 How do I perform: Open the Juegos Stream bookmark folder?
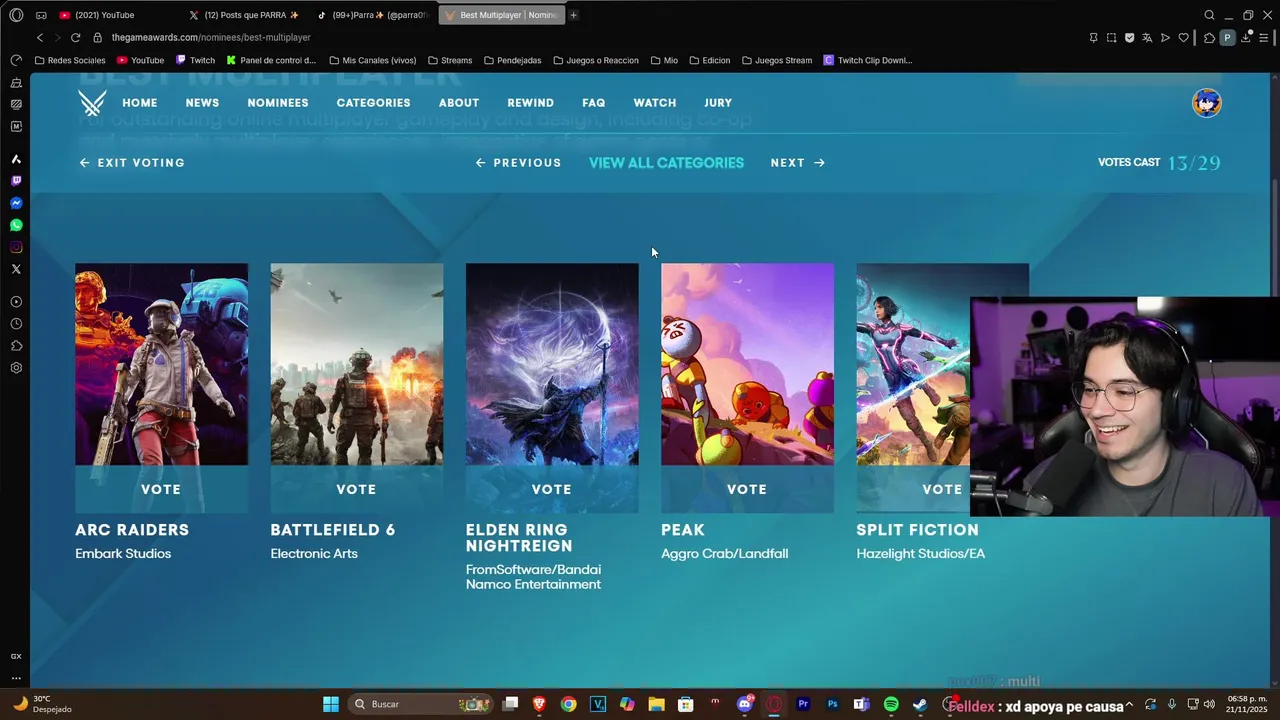point(776,60)
